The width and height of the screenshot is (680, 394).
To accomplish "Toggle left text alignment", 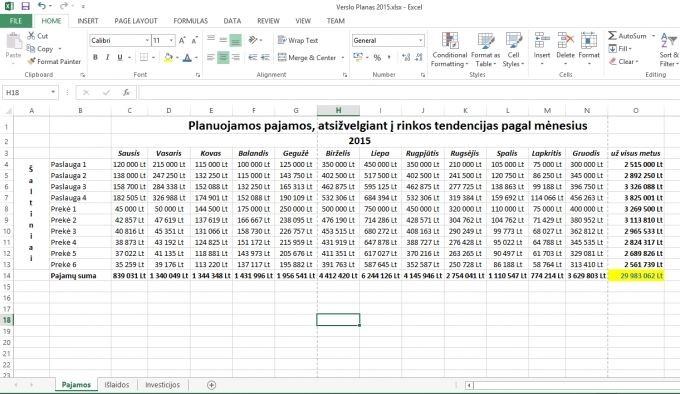I will tap(211, 57).
